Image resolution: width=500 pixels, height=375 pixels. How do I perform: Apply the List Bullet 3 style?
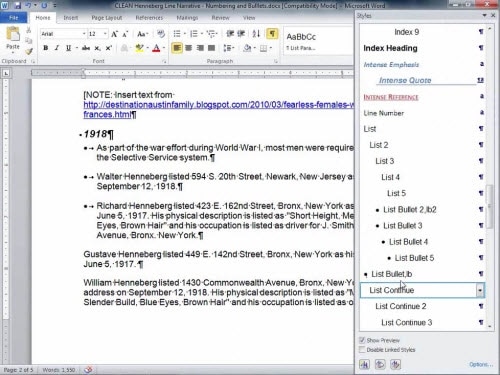click(x=422, y=226)
